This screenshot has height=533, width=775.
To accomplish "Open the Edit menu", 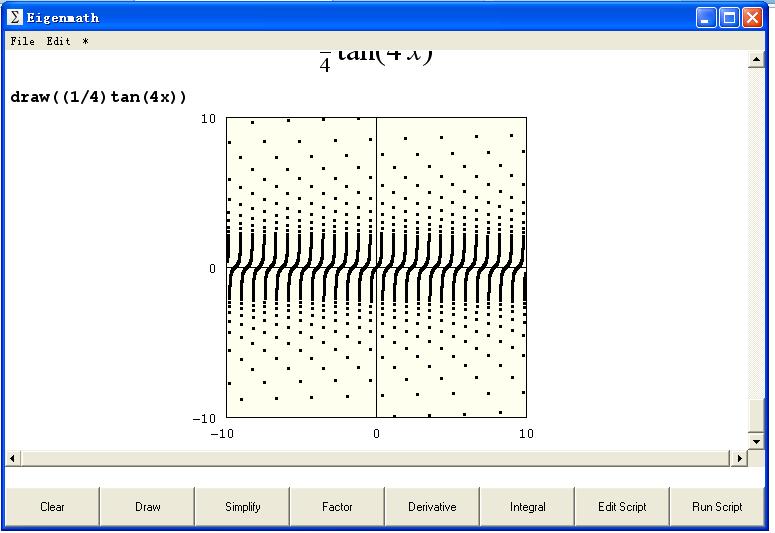I will point(58,42).
